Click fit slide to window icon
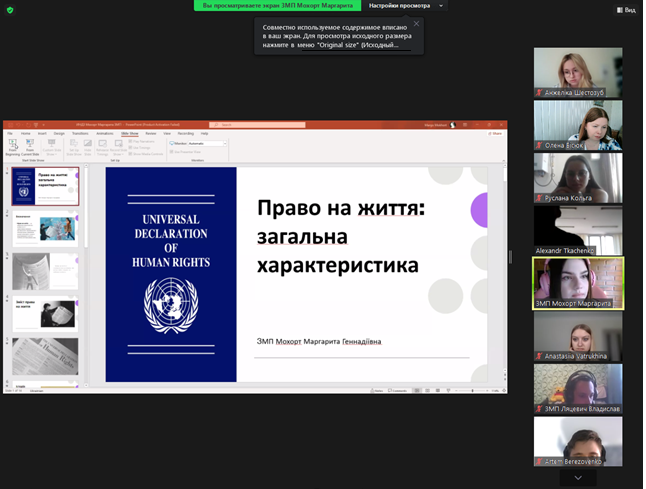This screenshot has height=489, width=646. pyautogui.click(x=504, y=390)
